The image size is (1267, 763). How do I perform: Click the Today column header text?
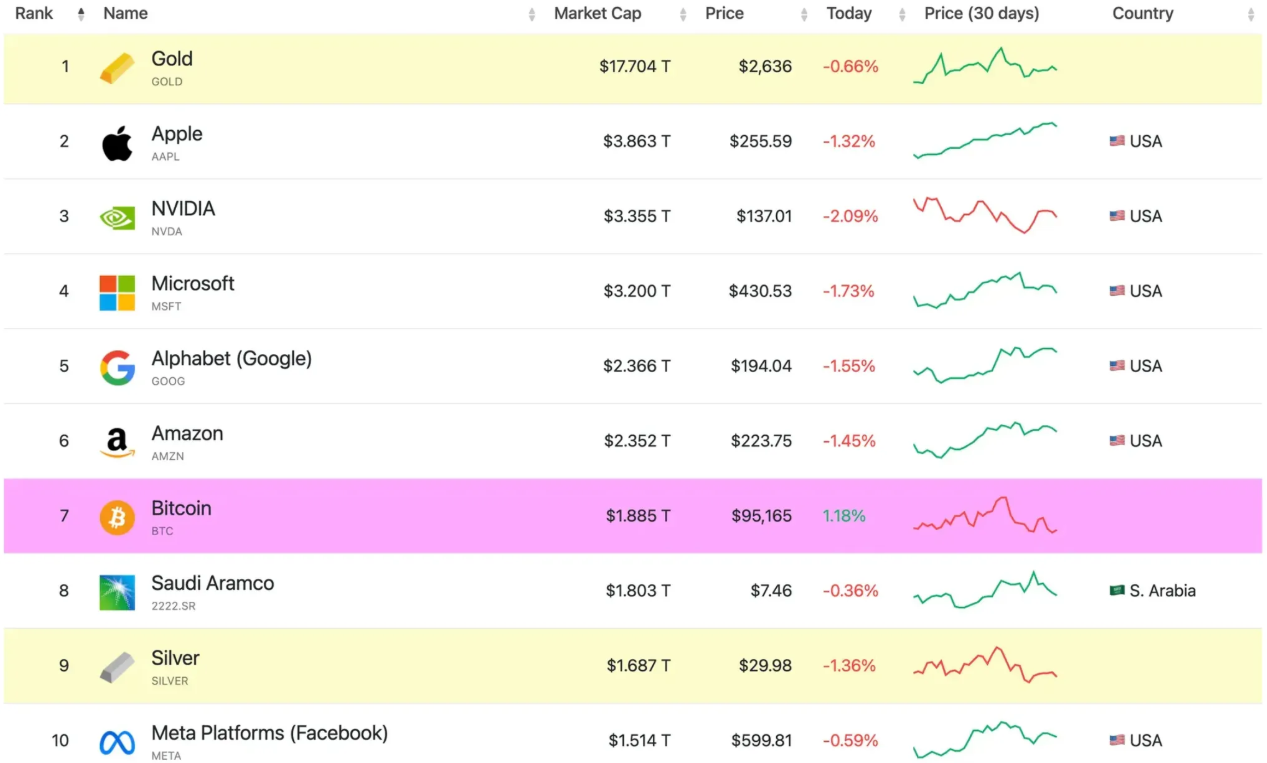[849, 14]
